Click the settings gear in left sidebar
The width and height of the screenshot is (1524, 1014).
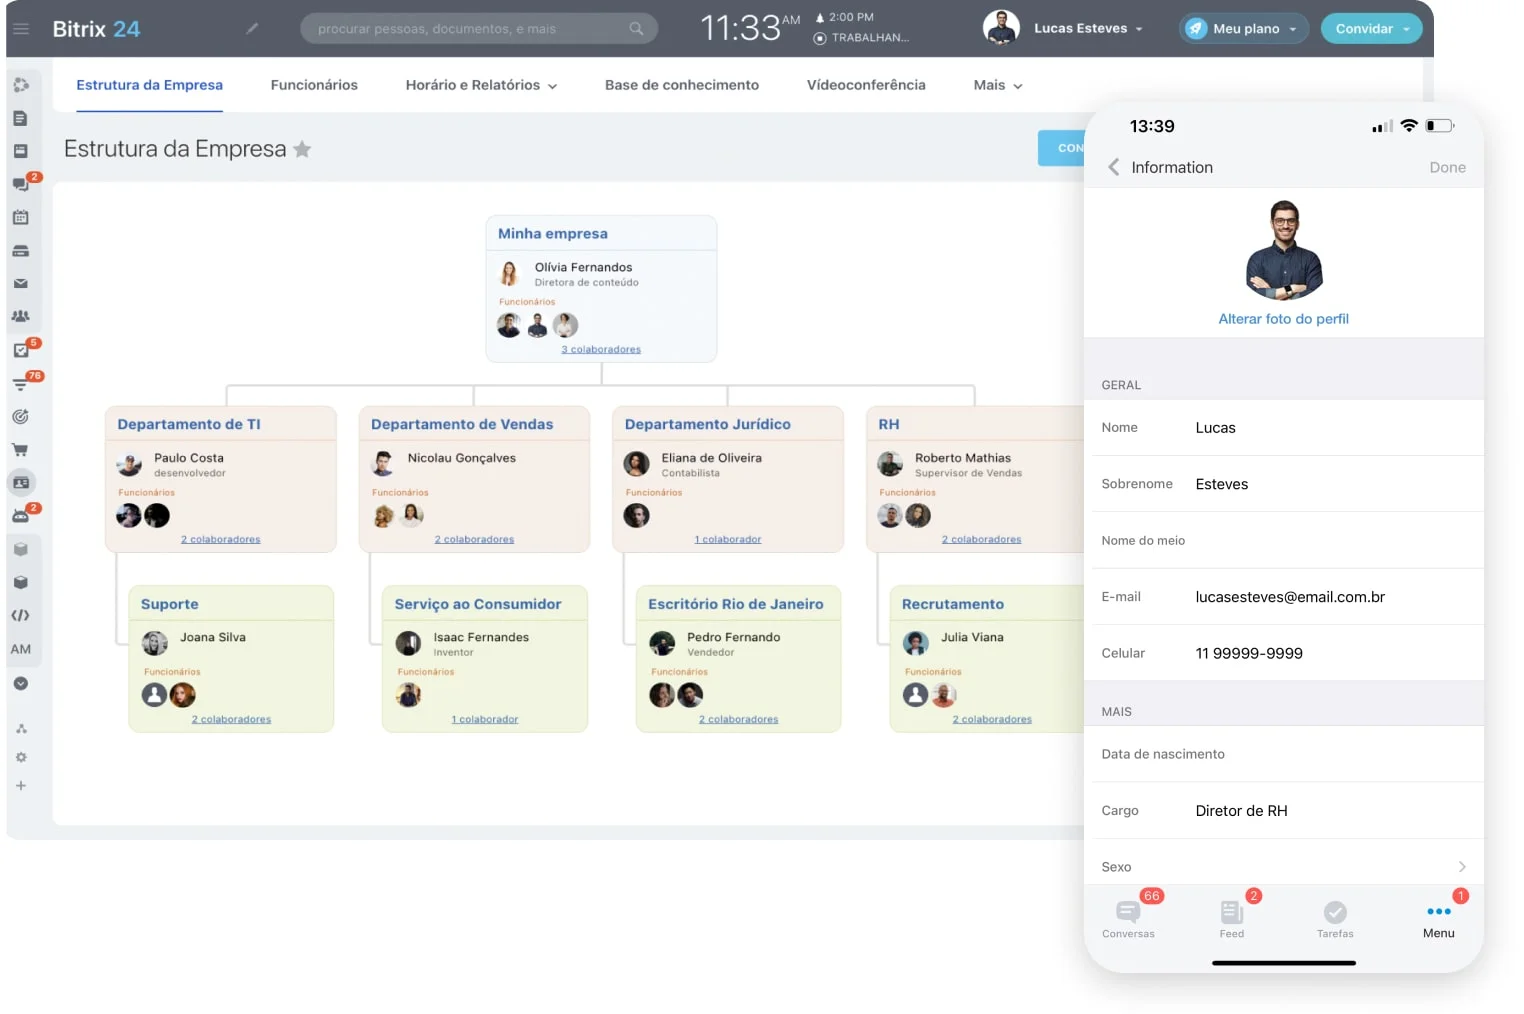coord(21,757)
